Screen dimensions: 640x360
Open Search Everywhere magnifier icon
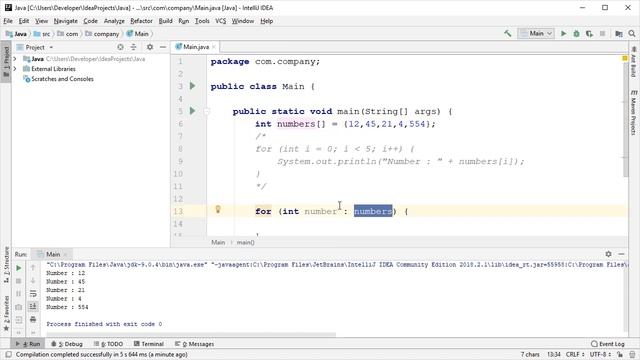point(632,33)
